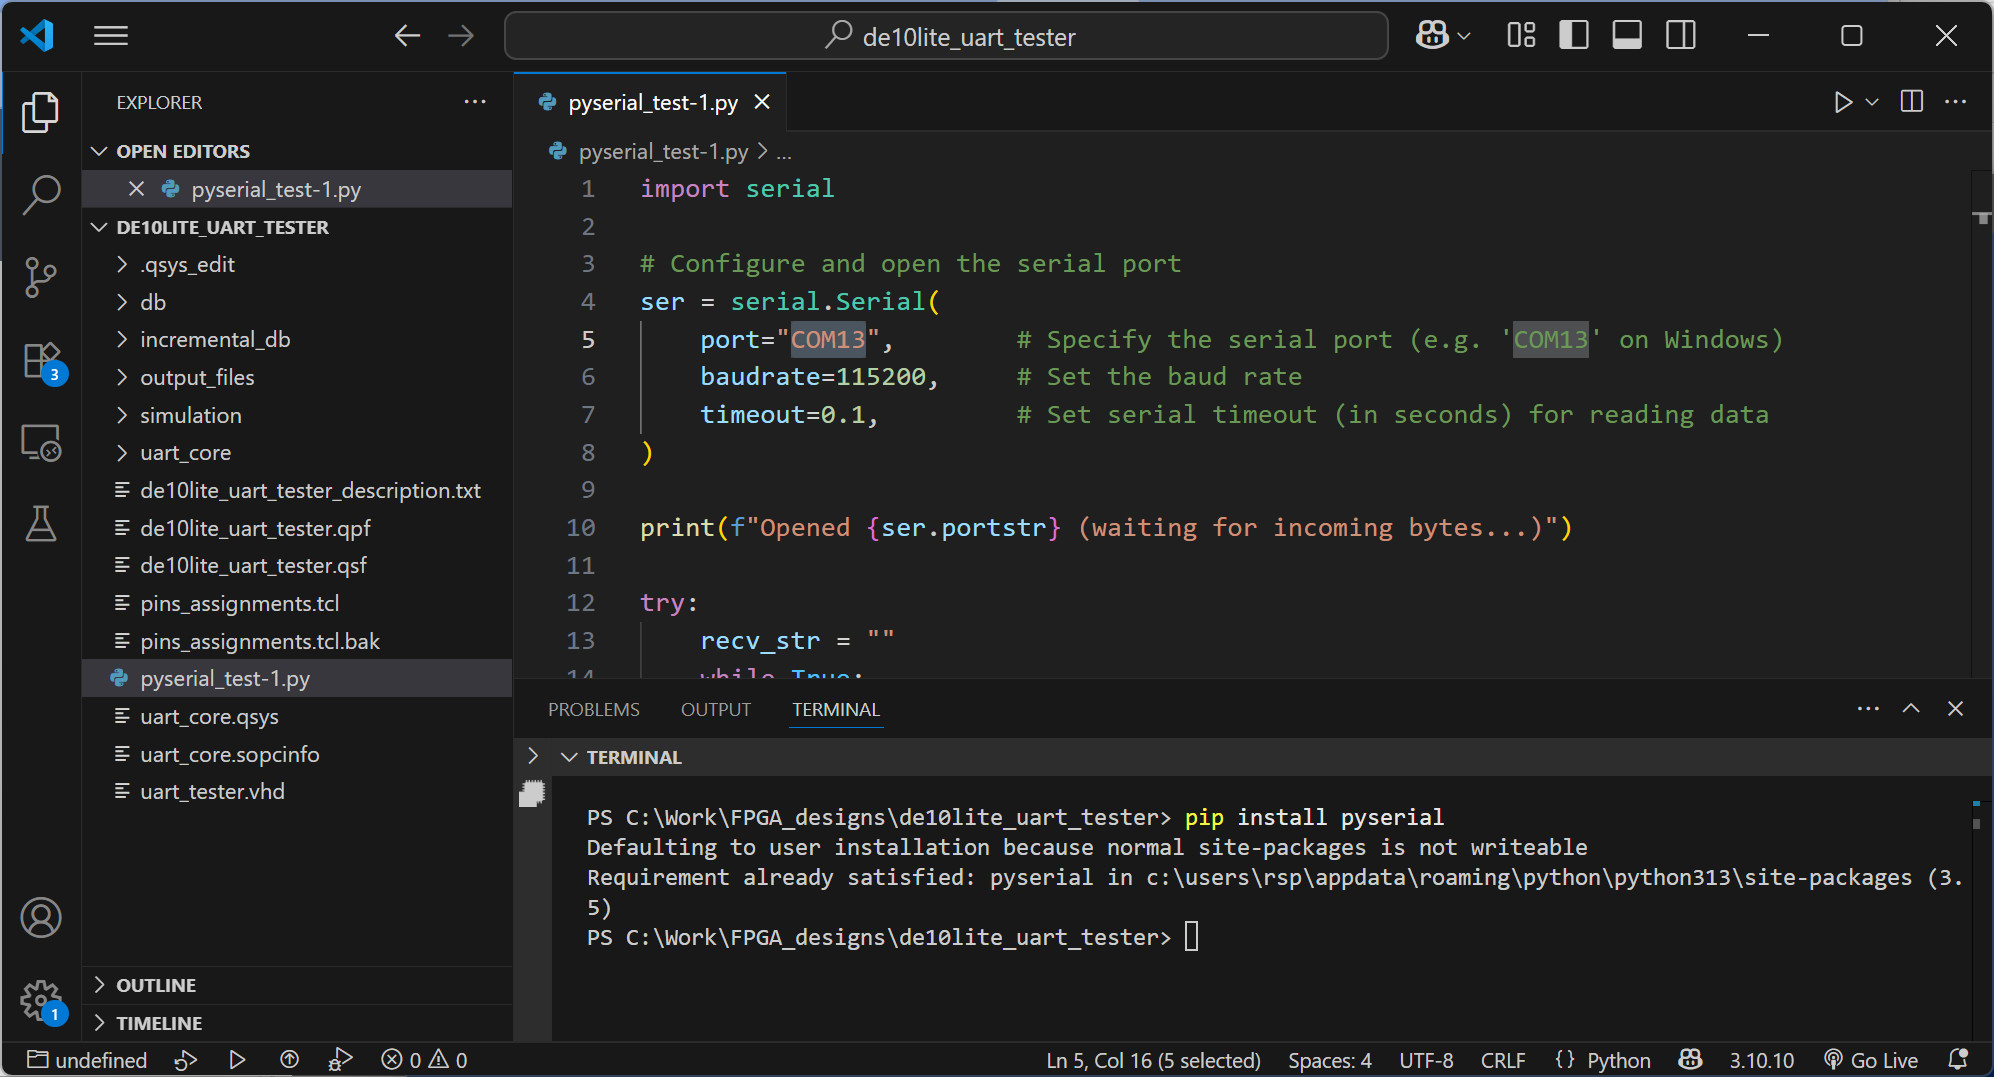Switch to the PROBLEMS tab
The image size is (1994, 1077).
point(593,709)
